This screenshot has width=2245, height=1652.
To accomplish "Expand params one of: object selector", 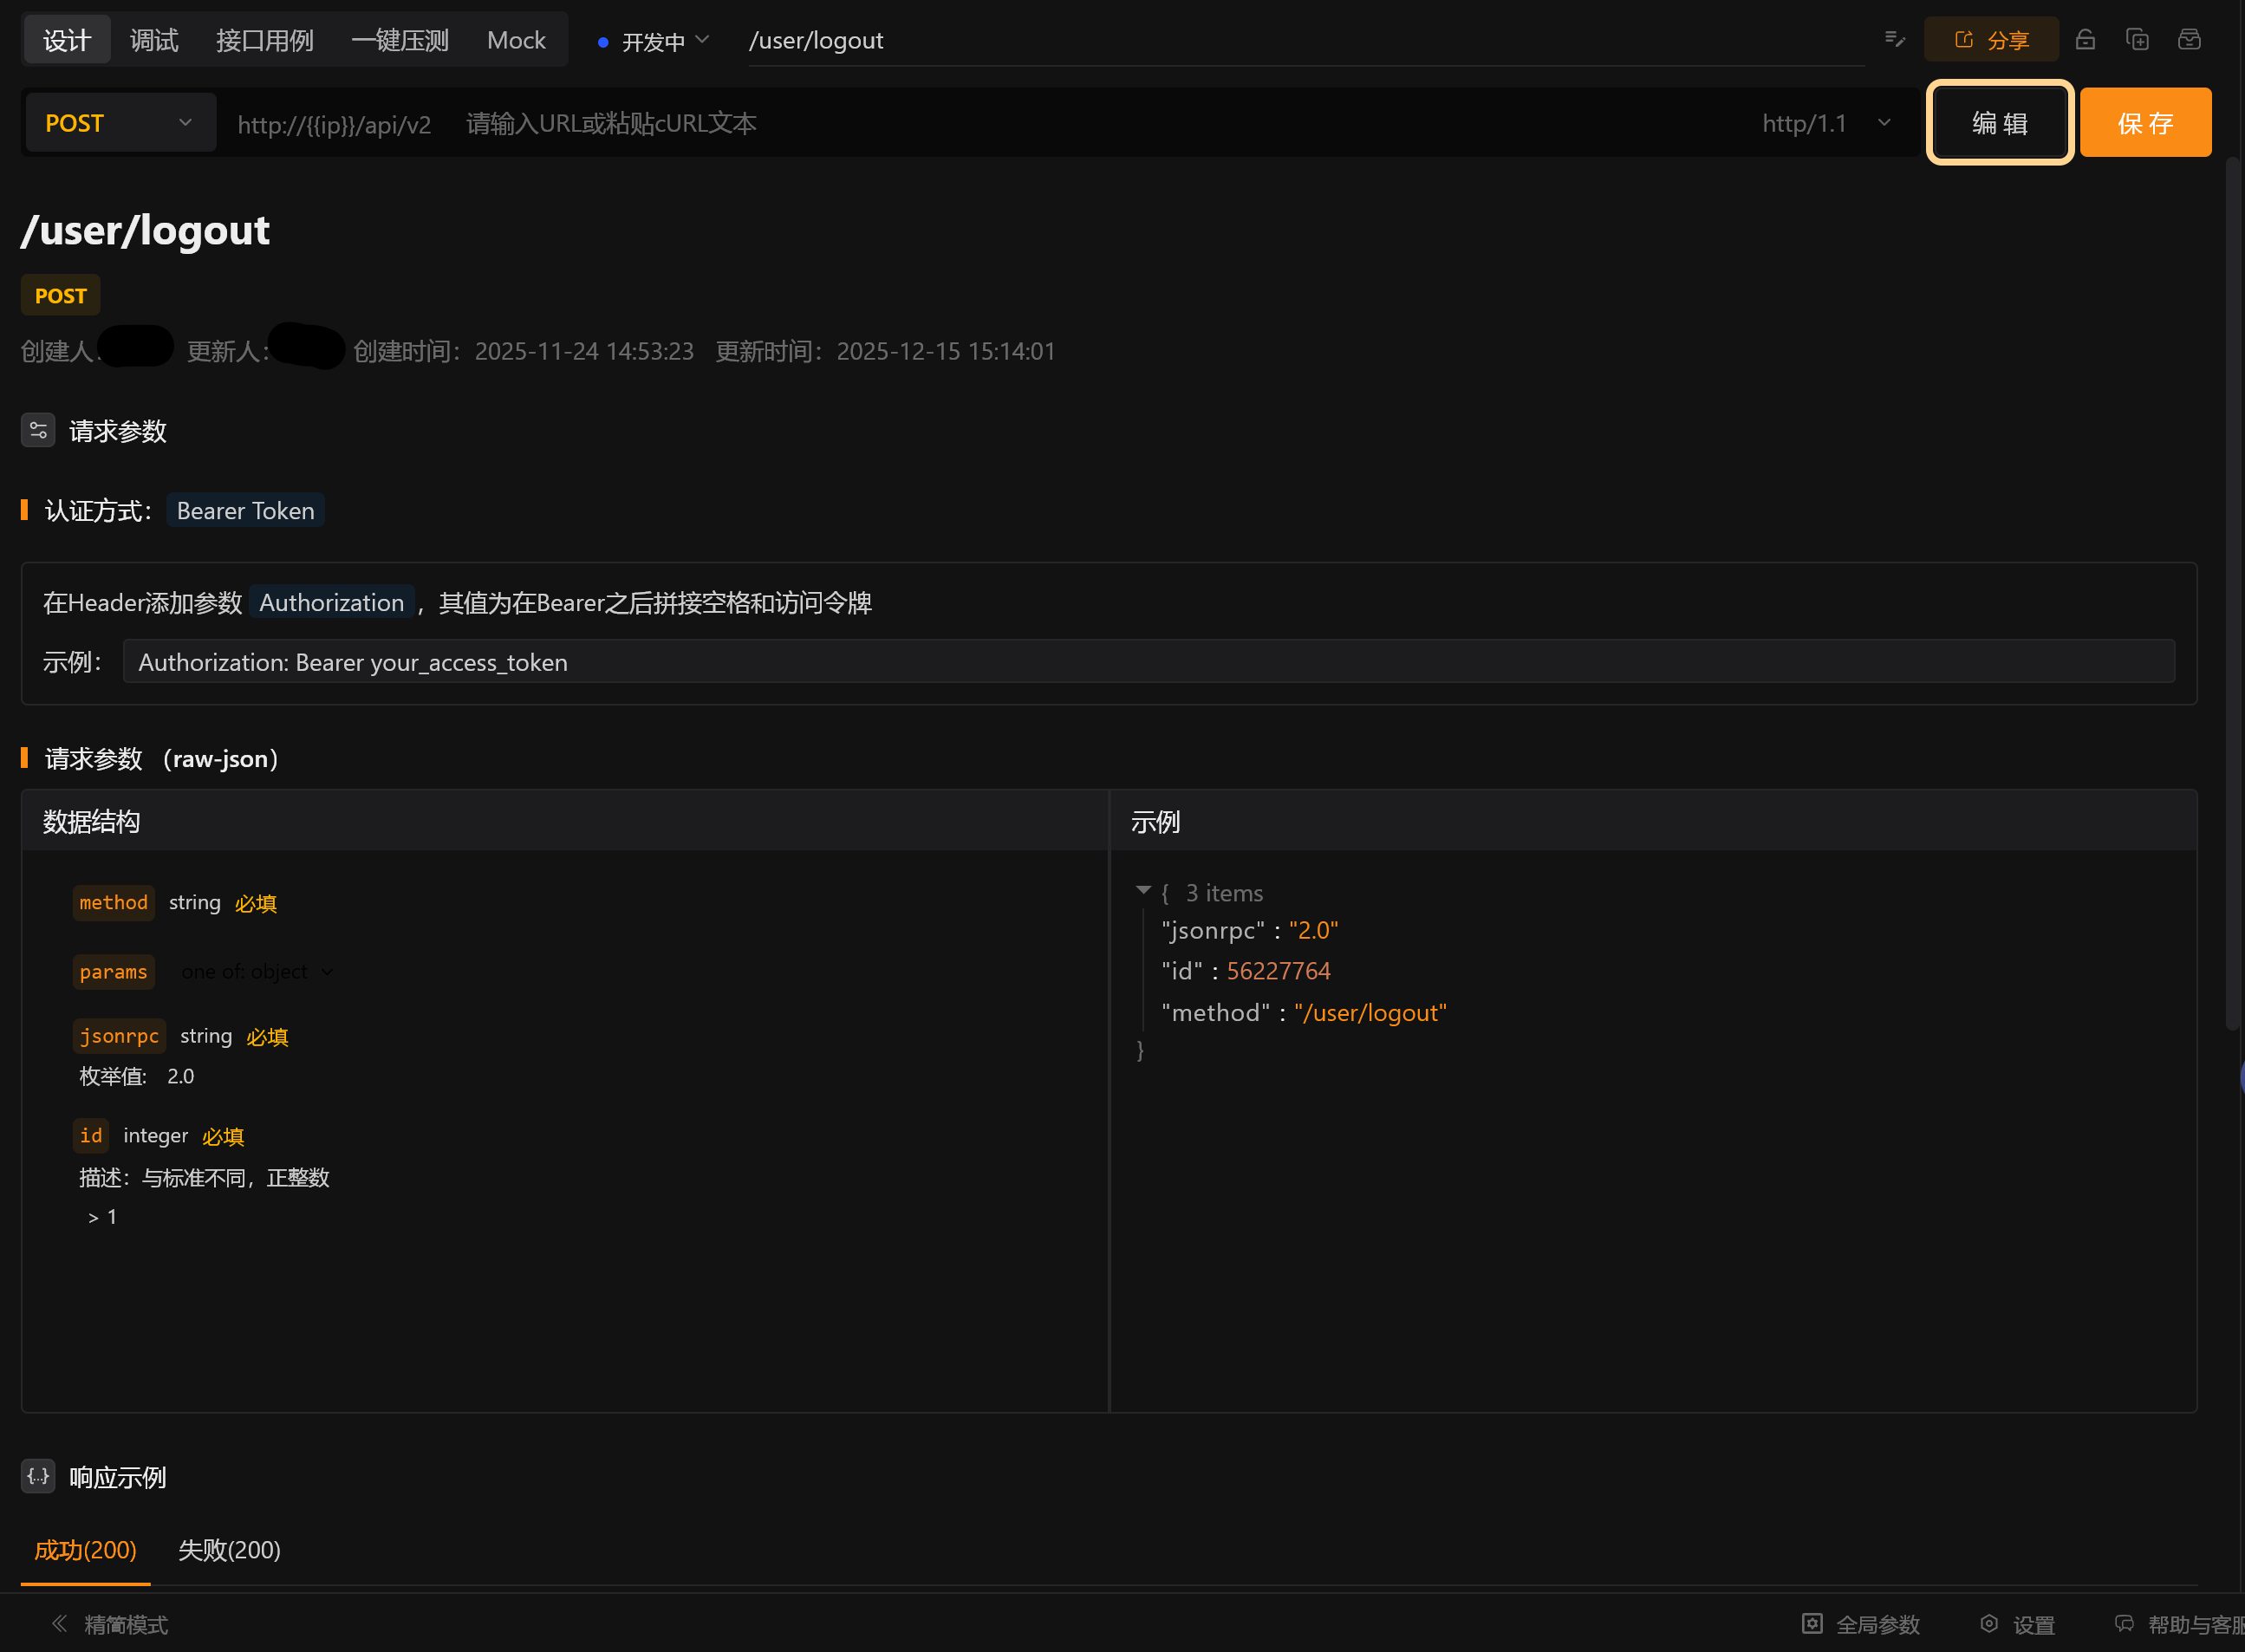I will point(257,972).
